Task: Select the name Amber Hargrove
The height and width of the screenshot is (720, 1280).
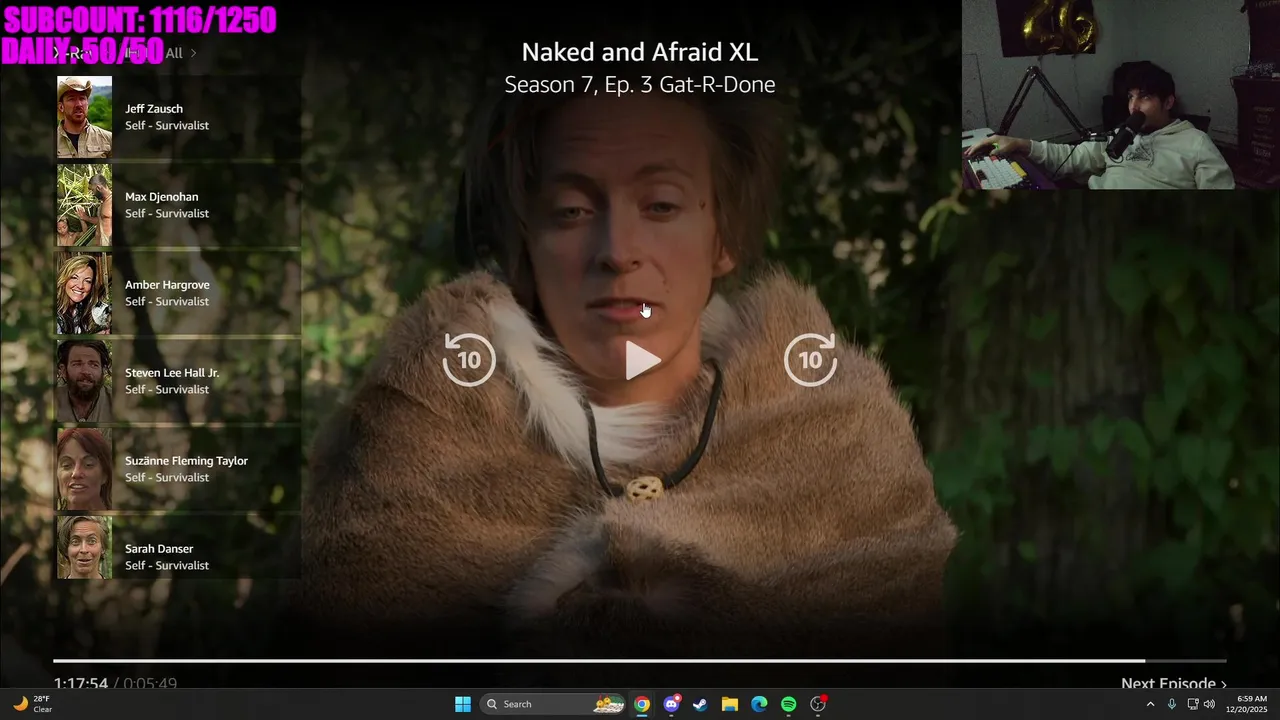Action: coord(167,284)
